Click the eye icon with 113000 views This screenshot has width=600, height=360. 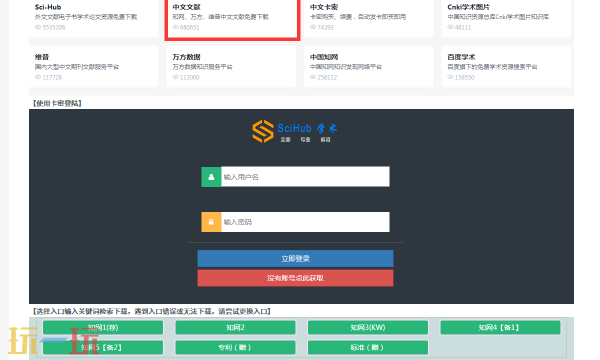click(x=175, y=77)
